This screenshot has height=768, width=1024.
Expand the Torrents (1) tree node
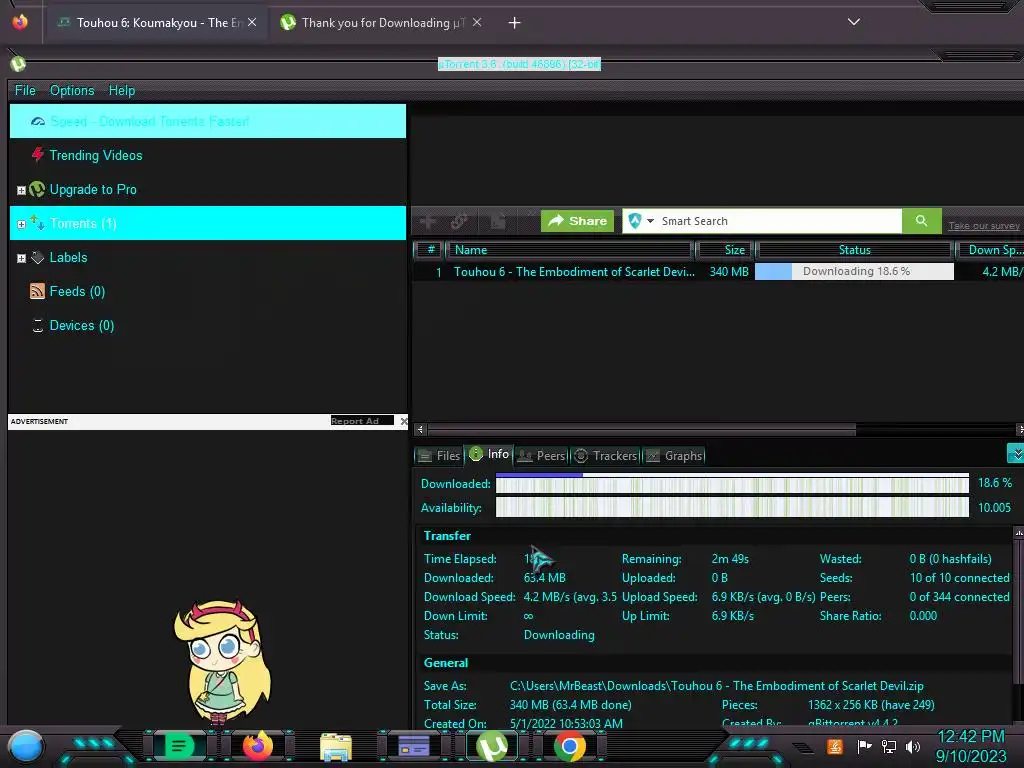tap(21, 224)
